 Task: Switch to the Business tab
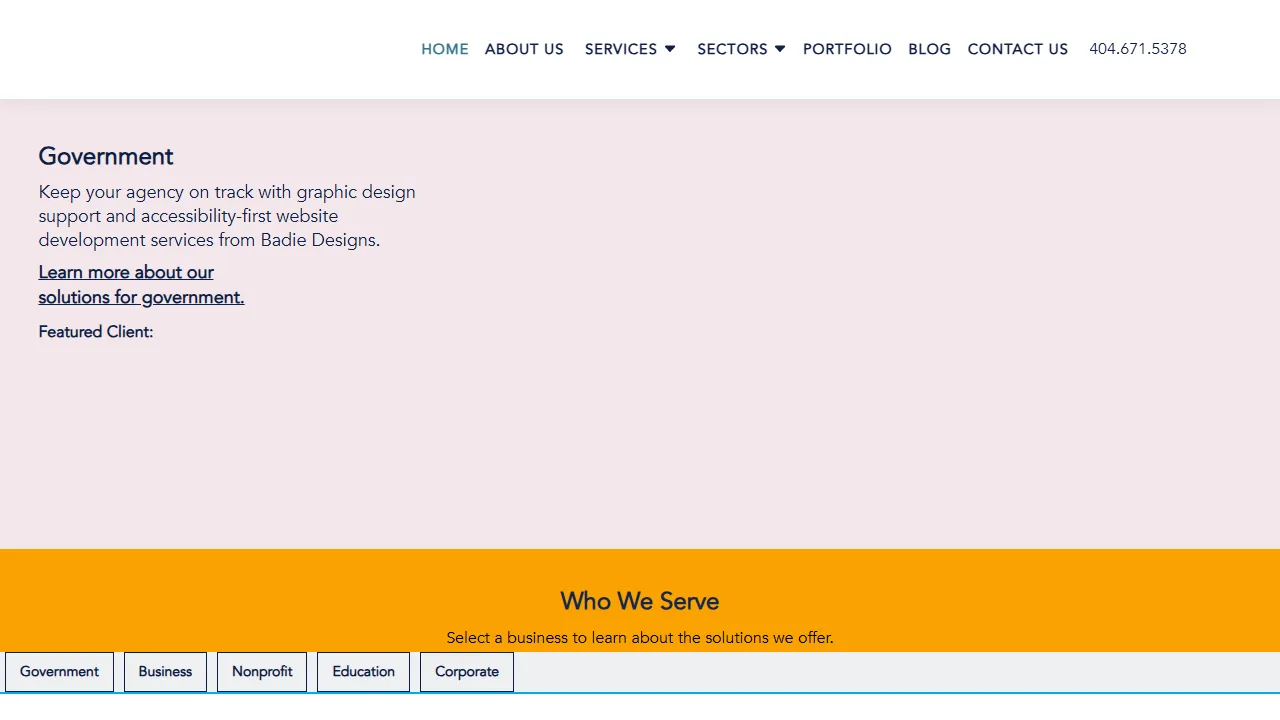(x=165, y=671)
